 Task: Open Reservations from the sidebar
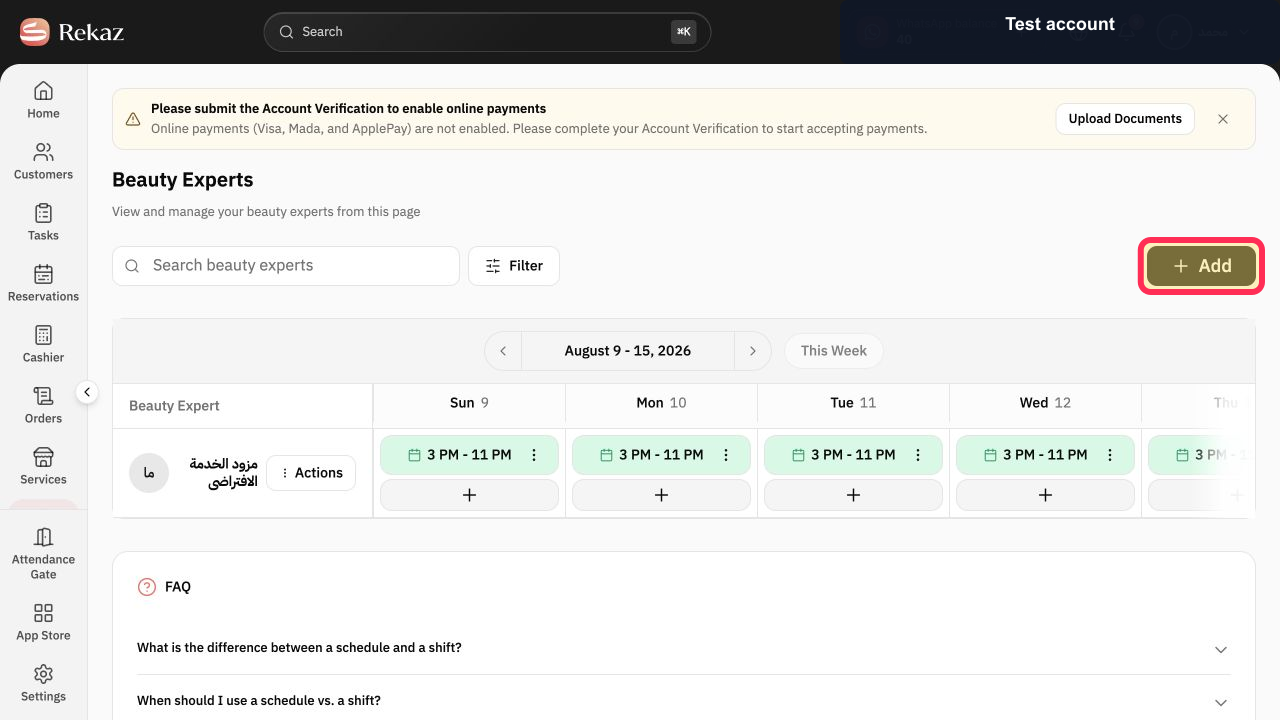[43, 283]
